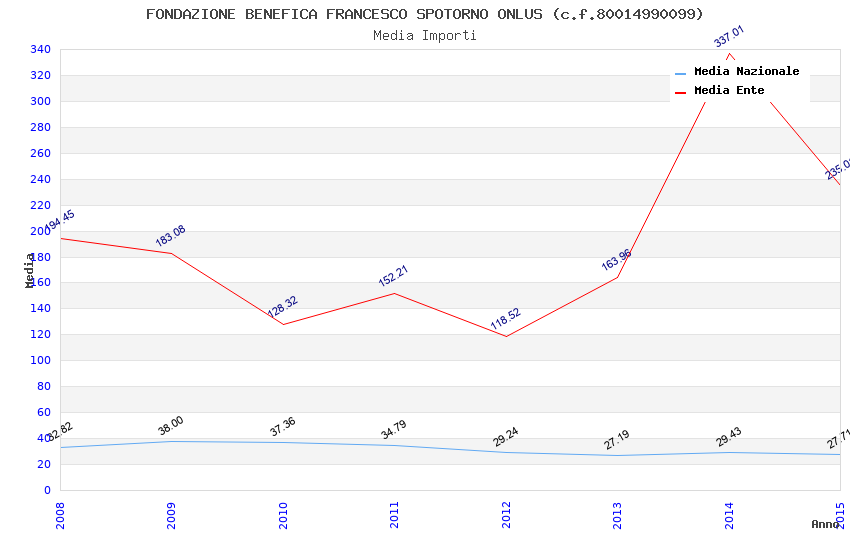
Task: Click the data label 128.32
Action: point(282,307)
